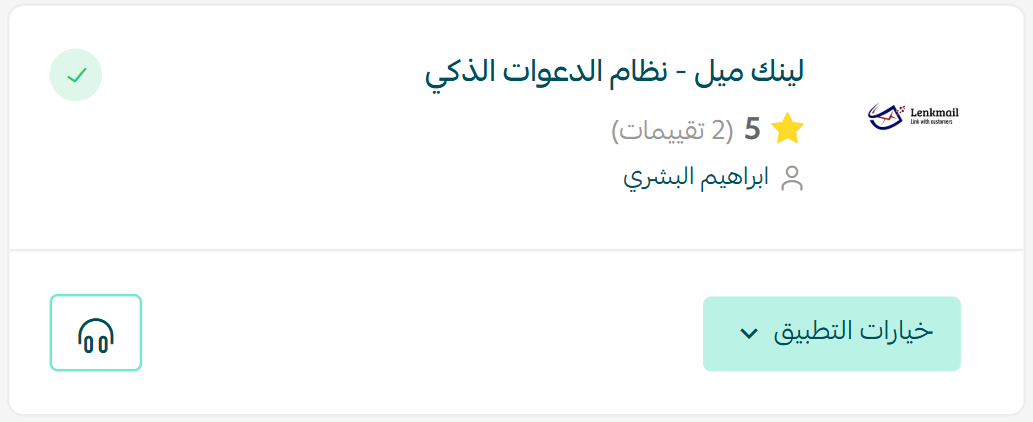Click the rating score number 5

(752, 130)
